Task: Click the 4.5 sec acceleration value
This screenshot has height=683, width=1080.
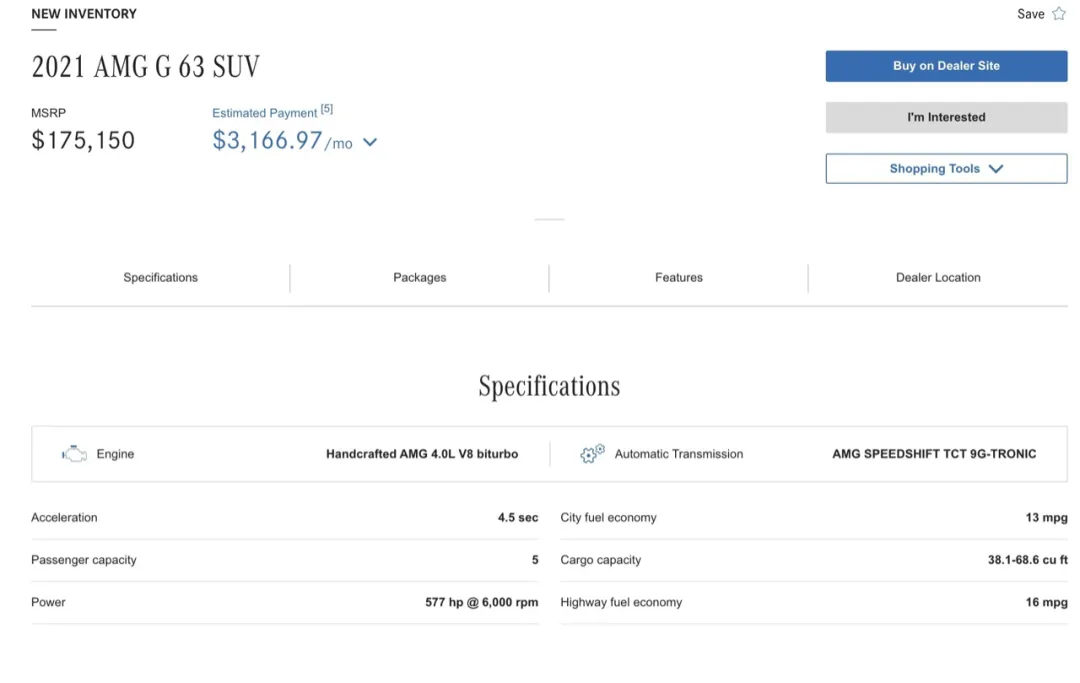Action: [x=518, y=518]
